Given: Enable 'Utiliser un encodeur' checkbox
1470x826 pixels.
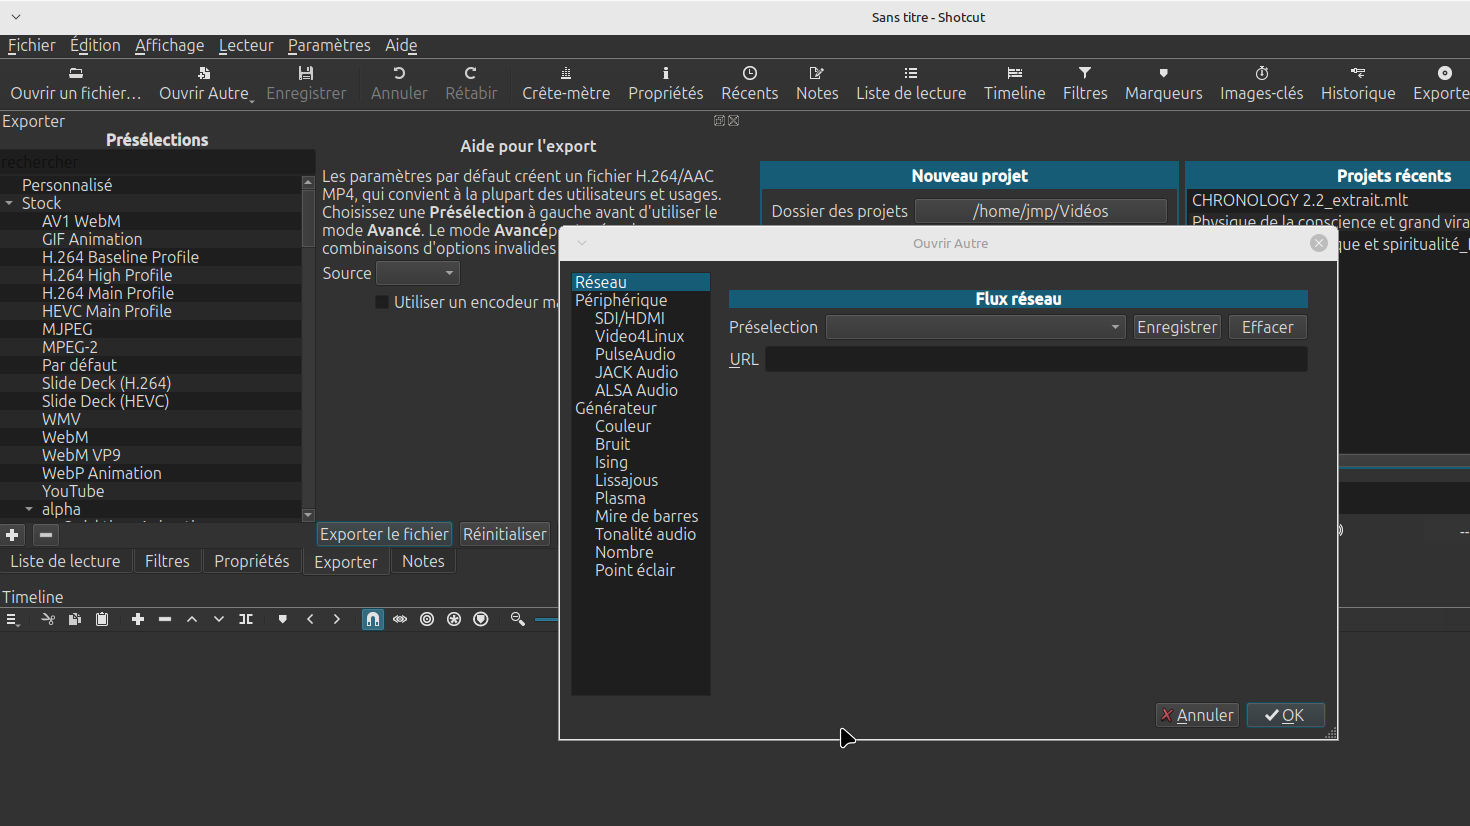Looking at the screenshot, I should [x=382, y=302].
